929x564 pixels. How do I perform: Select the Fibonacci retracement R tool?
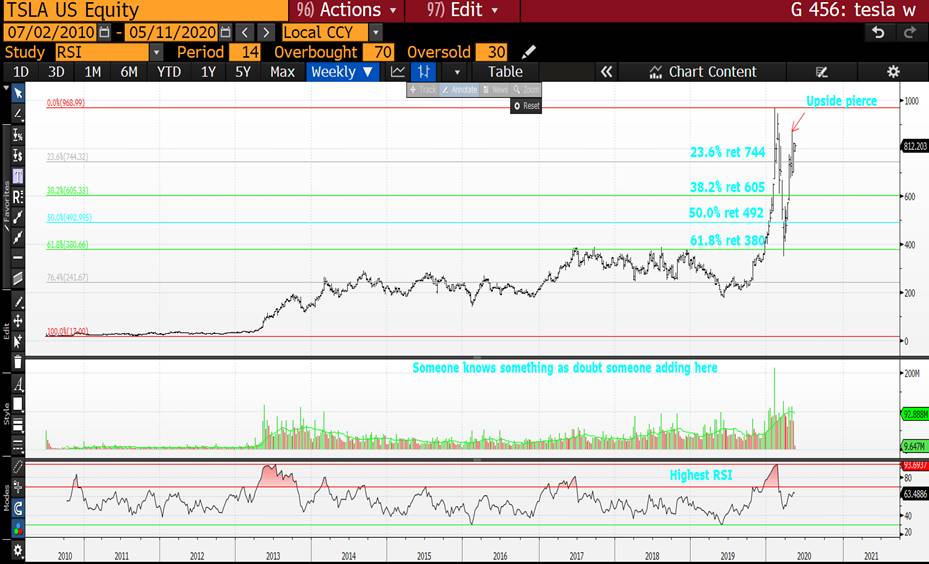[x=18, y=197]
